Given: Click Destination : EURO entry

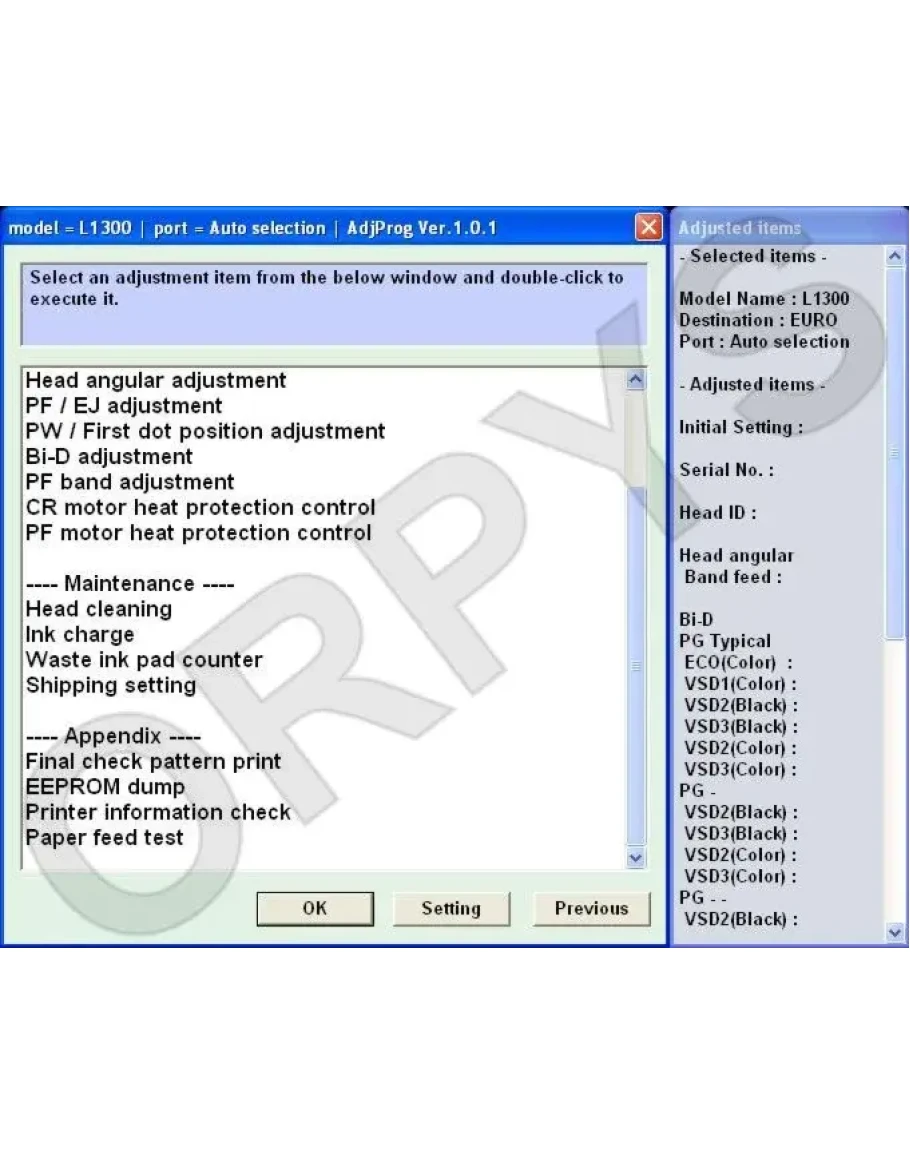Looking at the screenshot, I should 758,320.
